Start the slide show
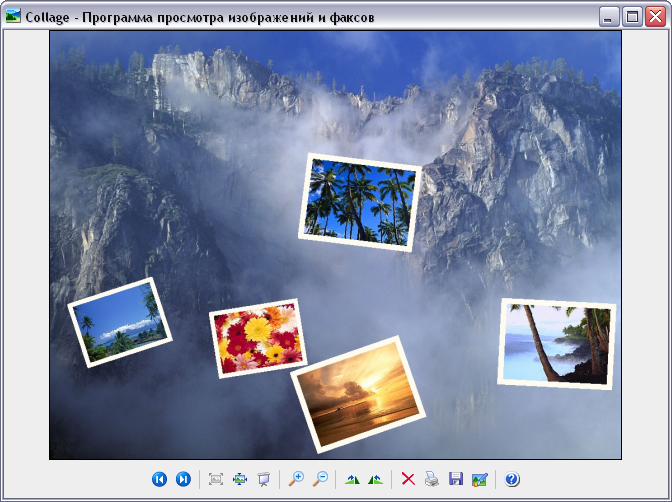The width and height of the screenshot is (672, 502). [x=264, y=479]
